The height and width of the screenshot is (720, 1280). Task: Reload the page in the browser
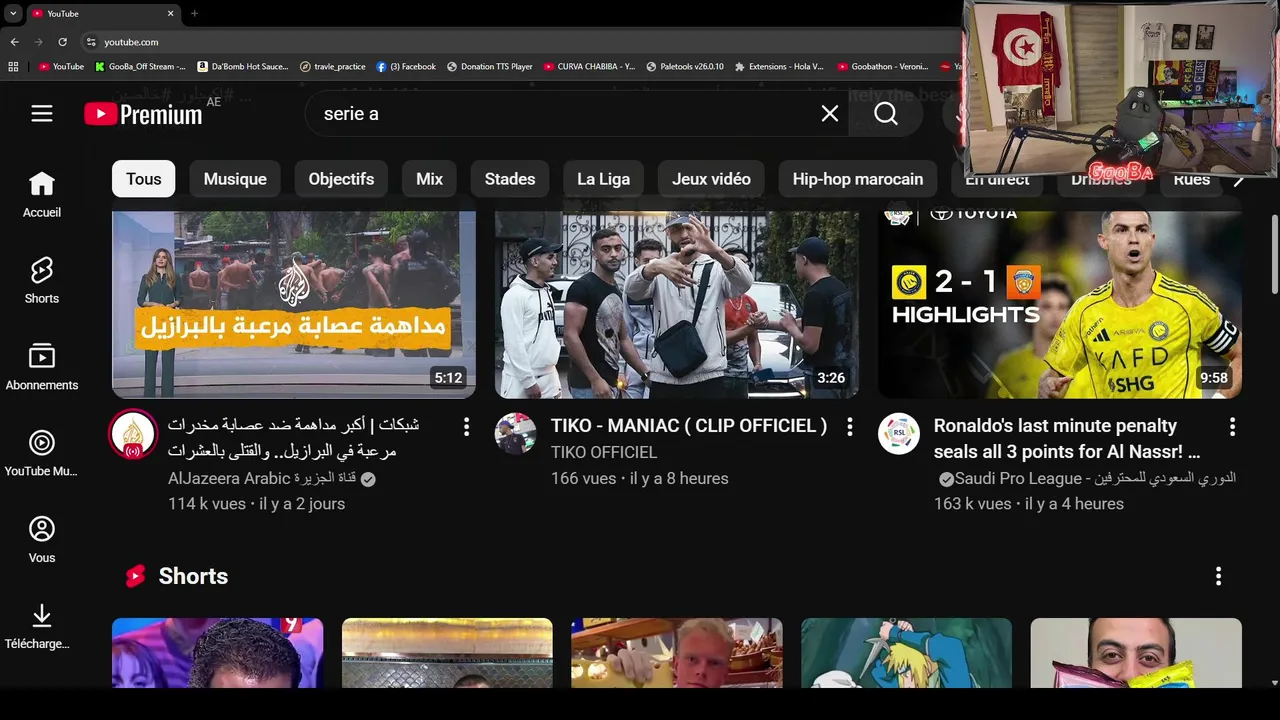[62, 42]
